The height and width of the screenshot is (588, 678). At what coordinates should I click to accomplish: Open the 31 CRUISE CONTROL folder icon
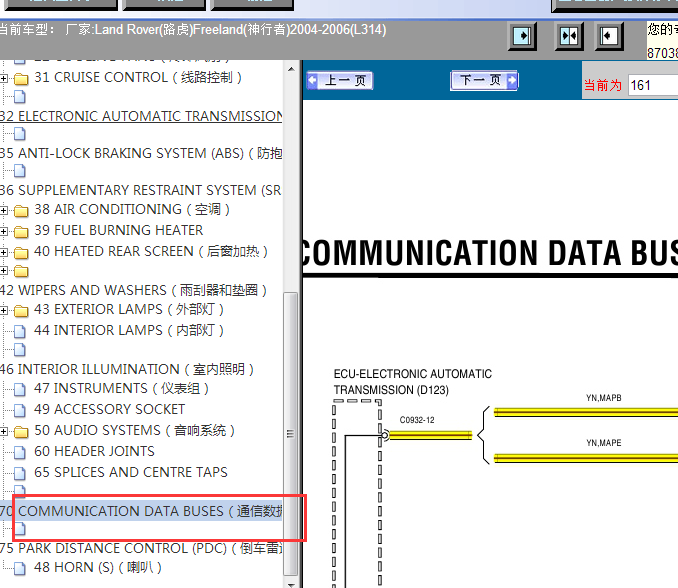coord(21,79)
